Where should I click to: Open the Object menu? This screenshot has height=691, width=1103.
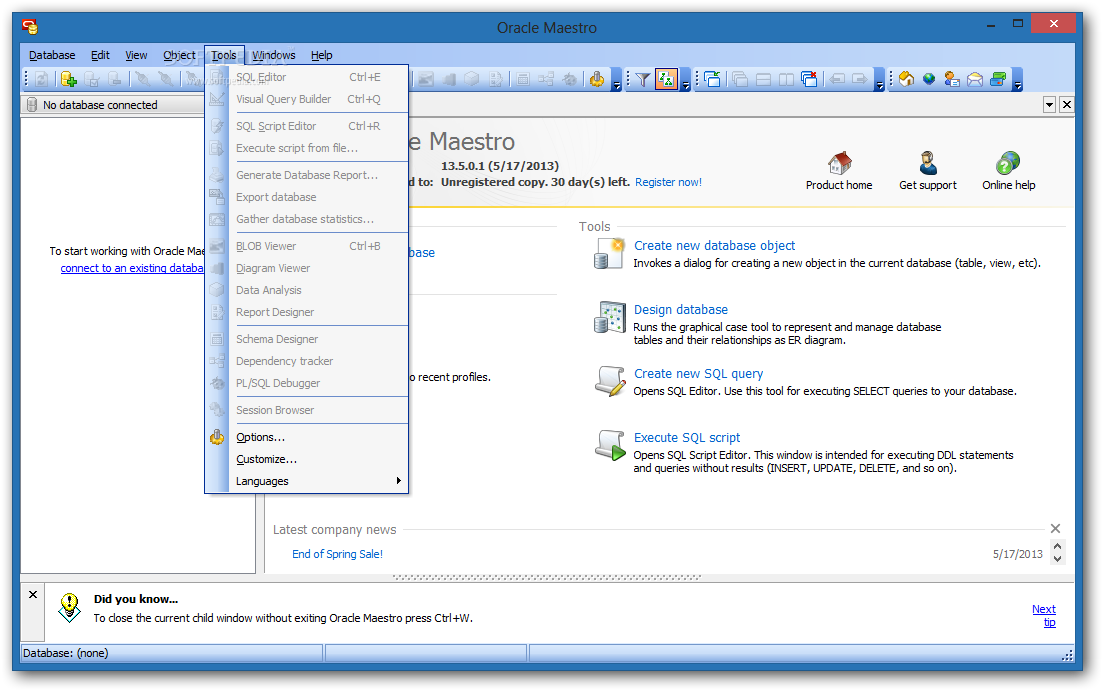(179, 55)
